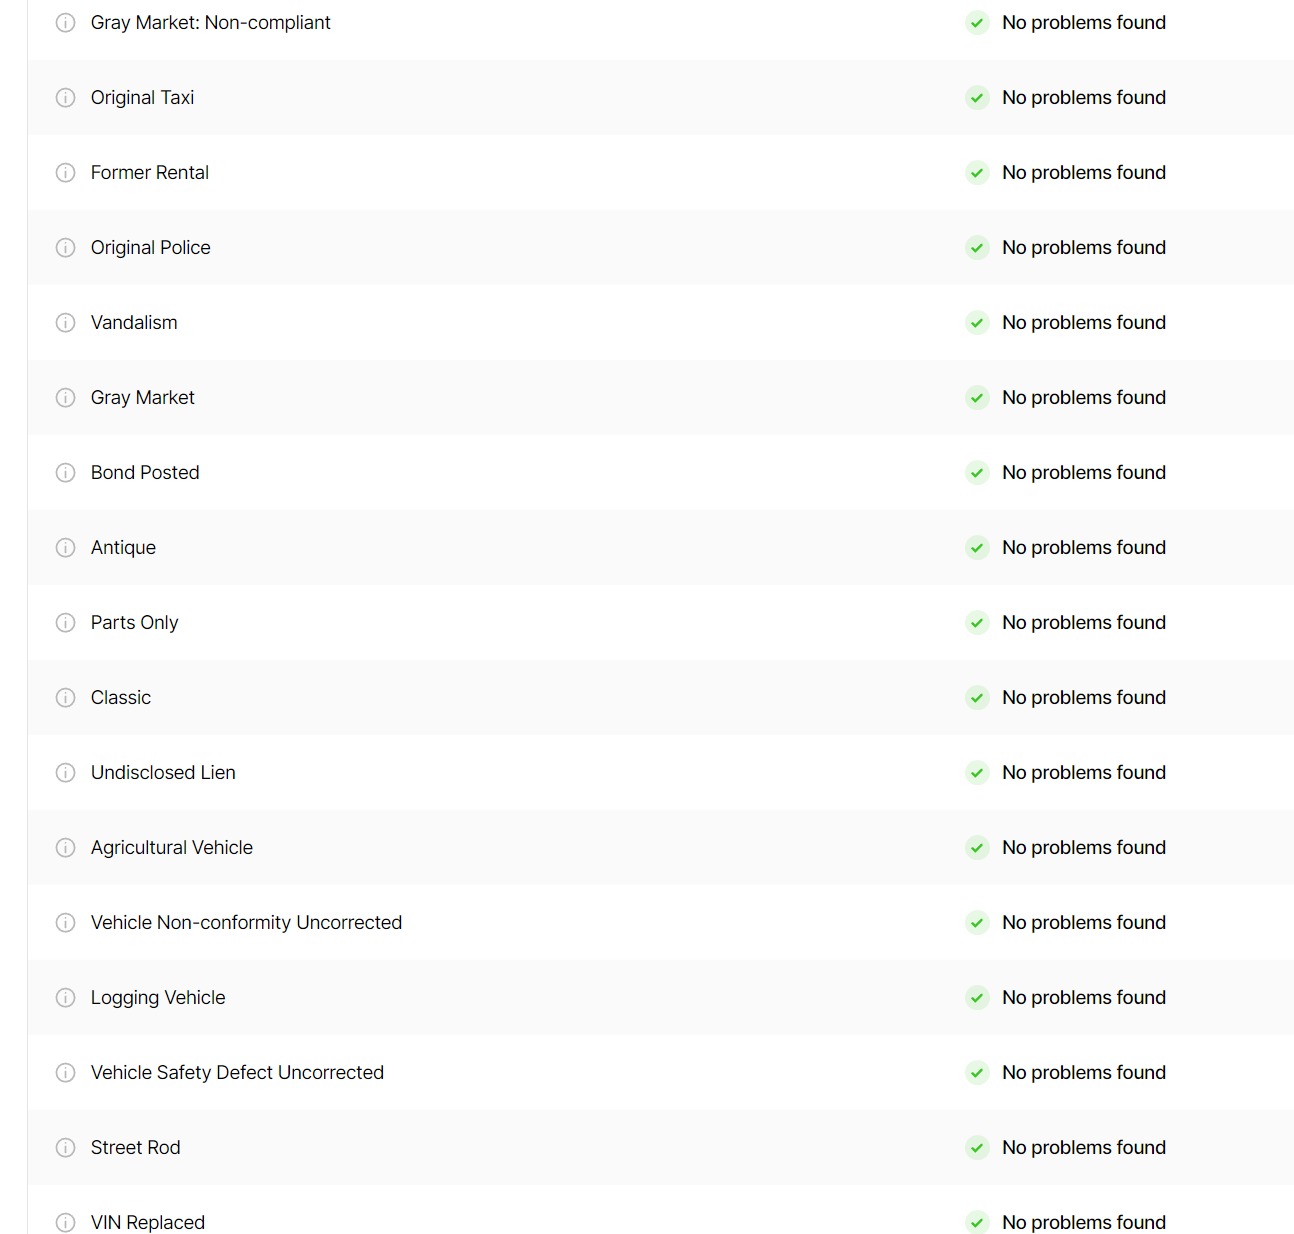Click Vehicle Safety Defect Uncorrected label
The height and width of the screenshot is (1234, 1294).
(237, 1072)
